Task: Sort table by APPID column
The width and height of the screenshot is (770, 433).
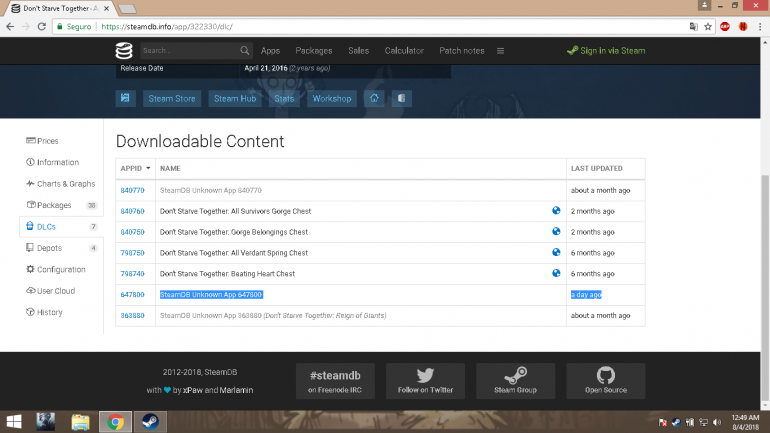Action: coord(136,168)
